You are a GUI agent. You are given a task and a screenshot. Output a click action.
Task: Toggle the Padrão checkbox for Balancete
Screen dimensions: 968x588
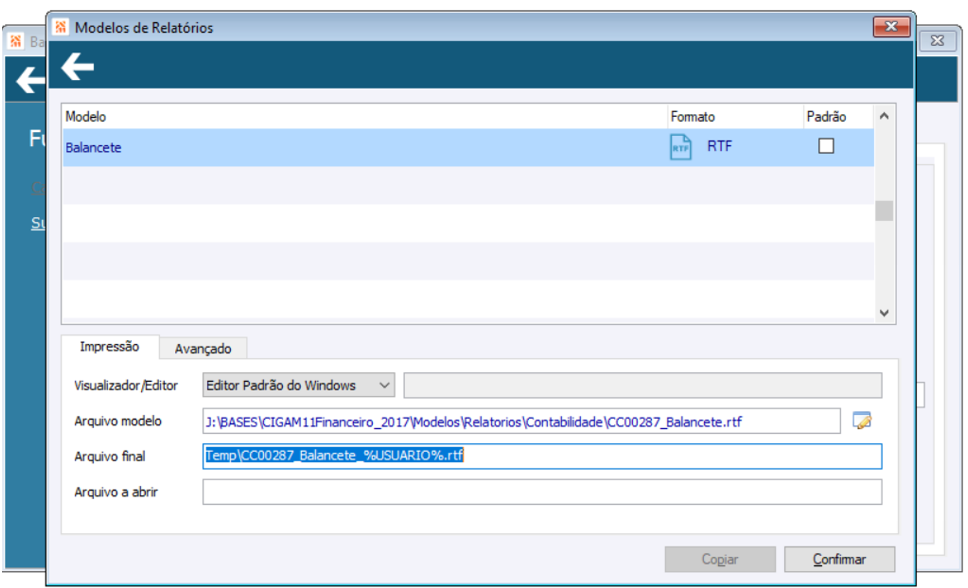825,146
